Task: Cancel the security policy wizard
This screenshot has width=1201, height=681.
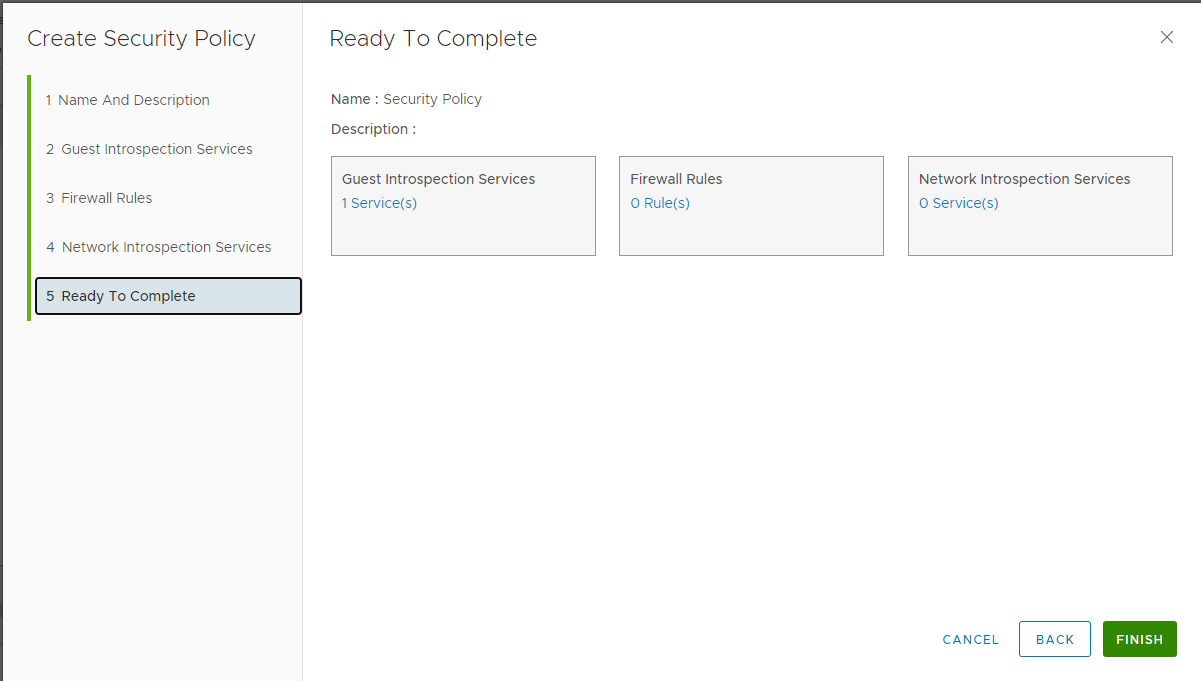Action: [970, 639]
